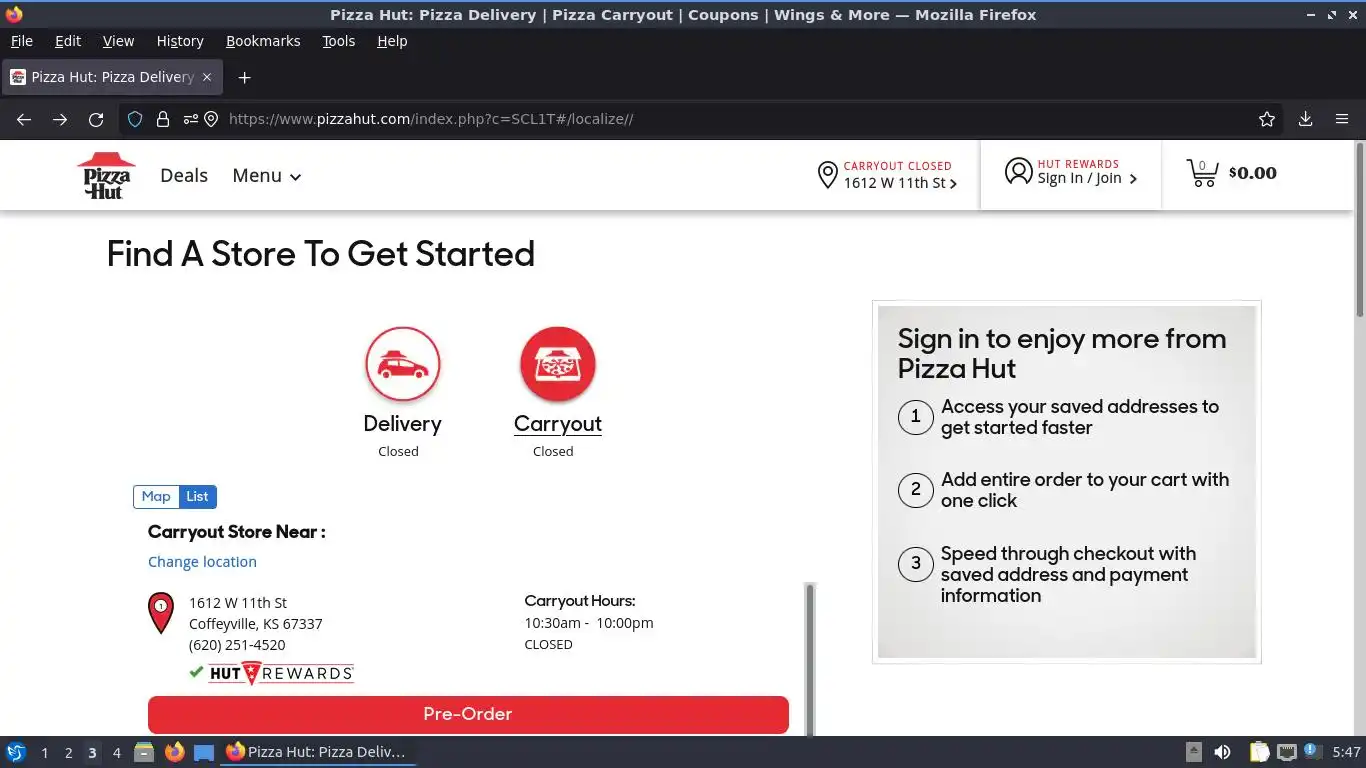Click the padlock site security icon
This screenshot has width=1366, height=768.
coord(162,119)
